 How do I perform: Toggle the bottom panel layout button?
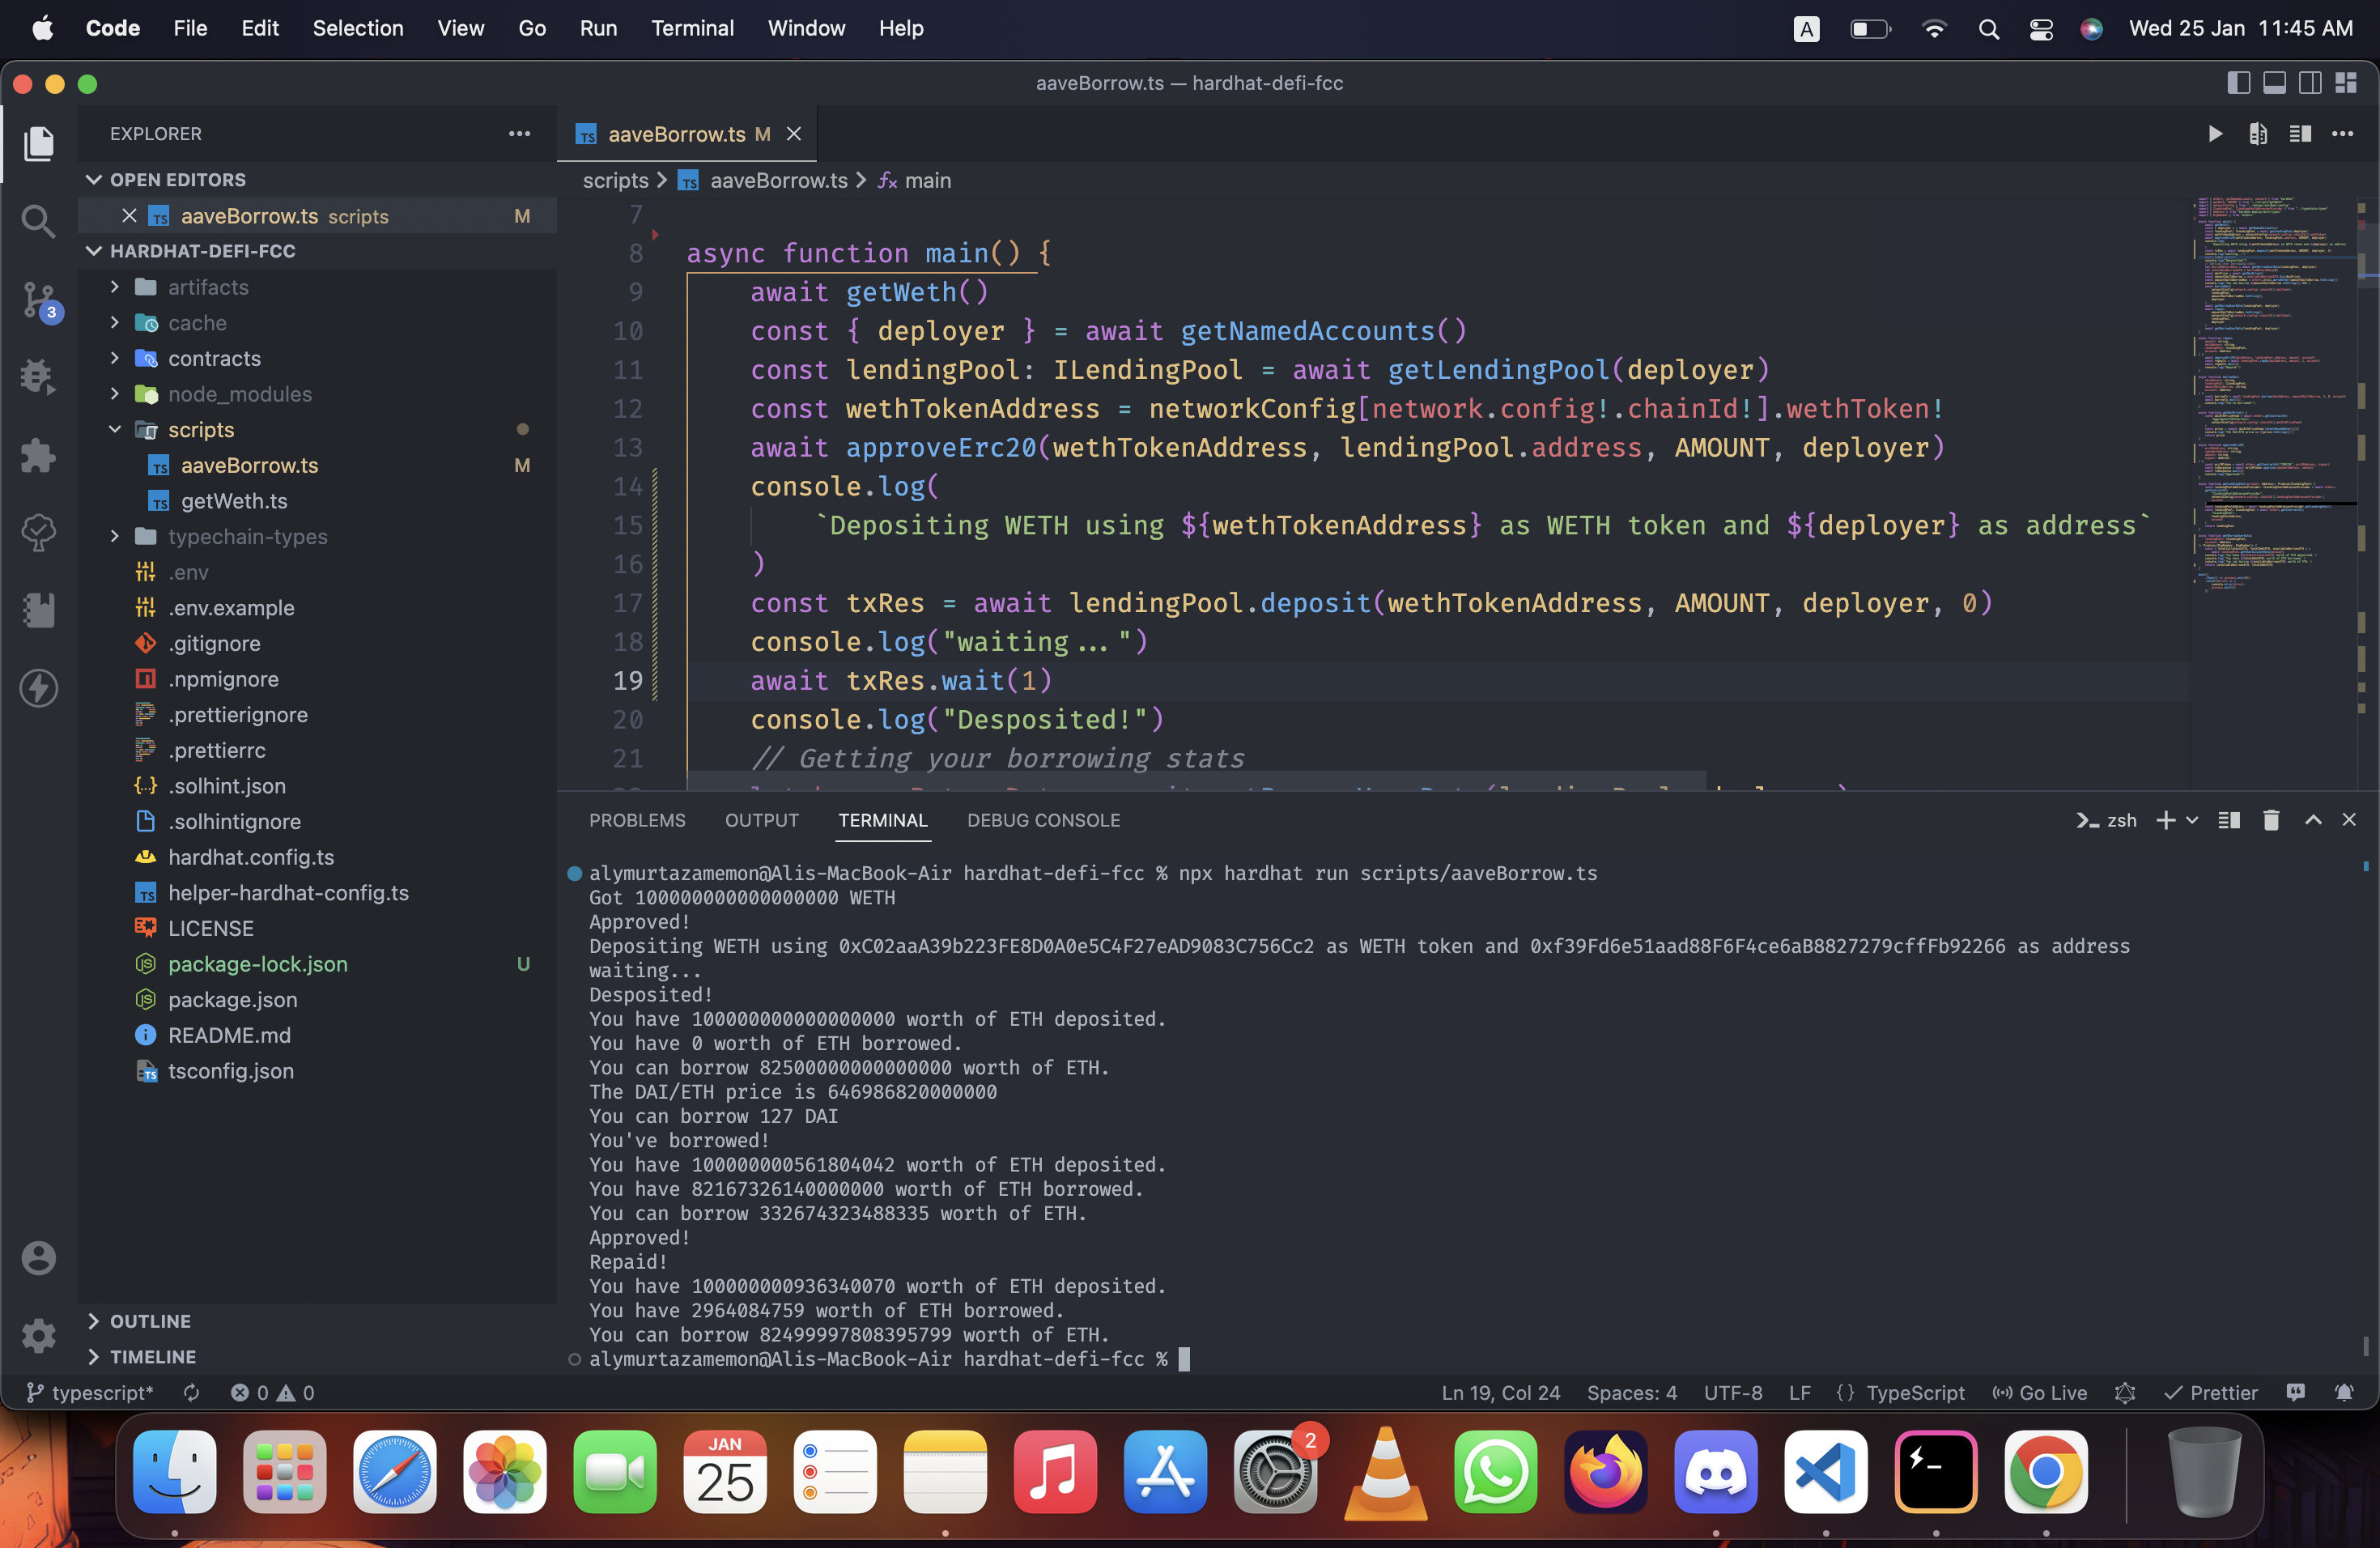[x=2274, y=83]
